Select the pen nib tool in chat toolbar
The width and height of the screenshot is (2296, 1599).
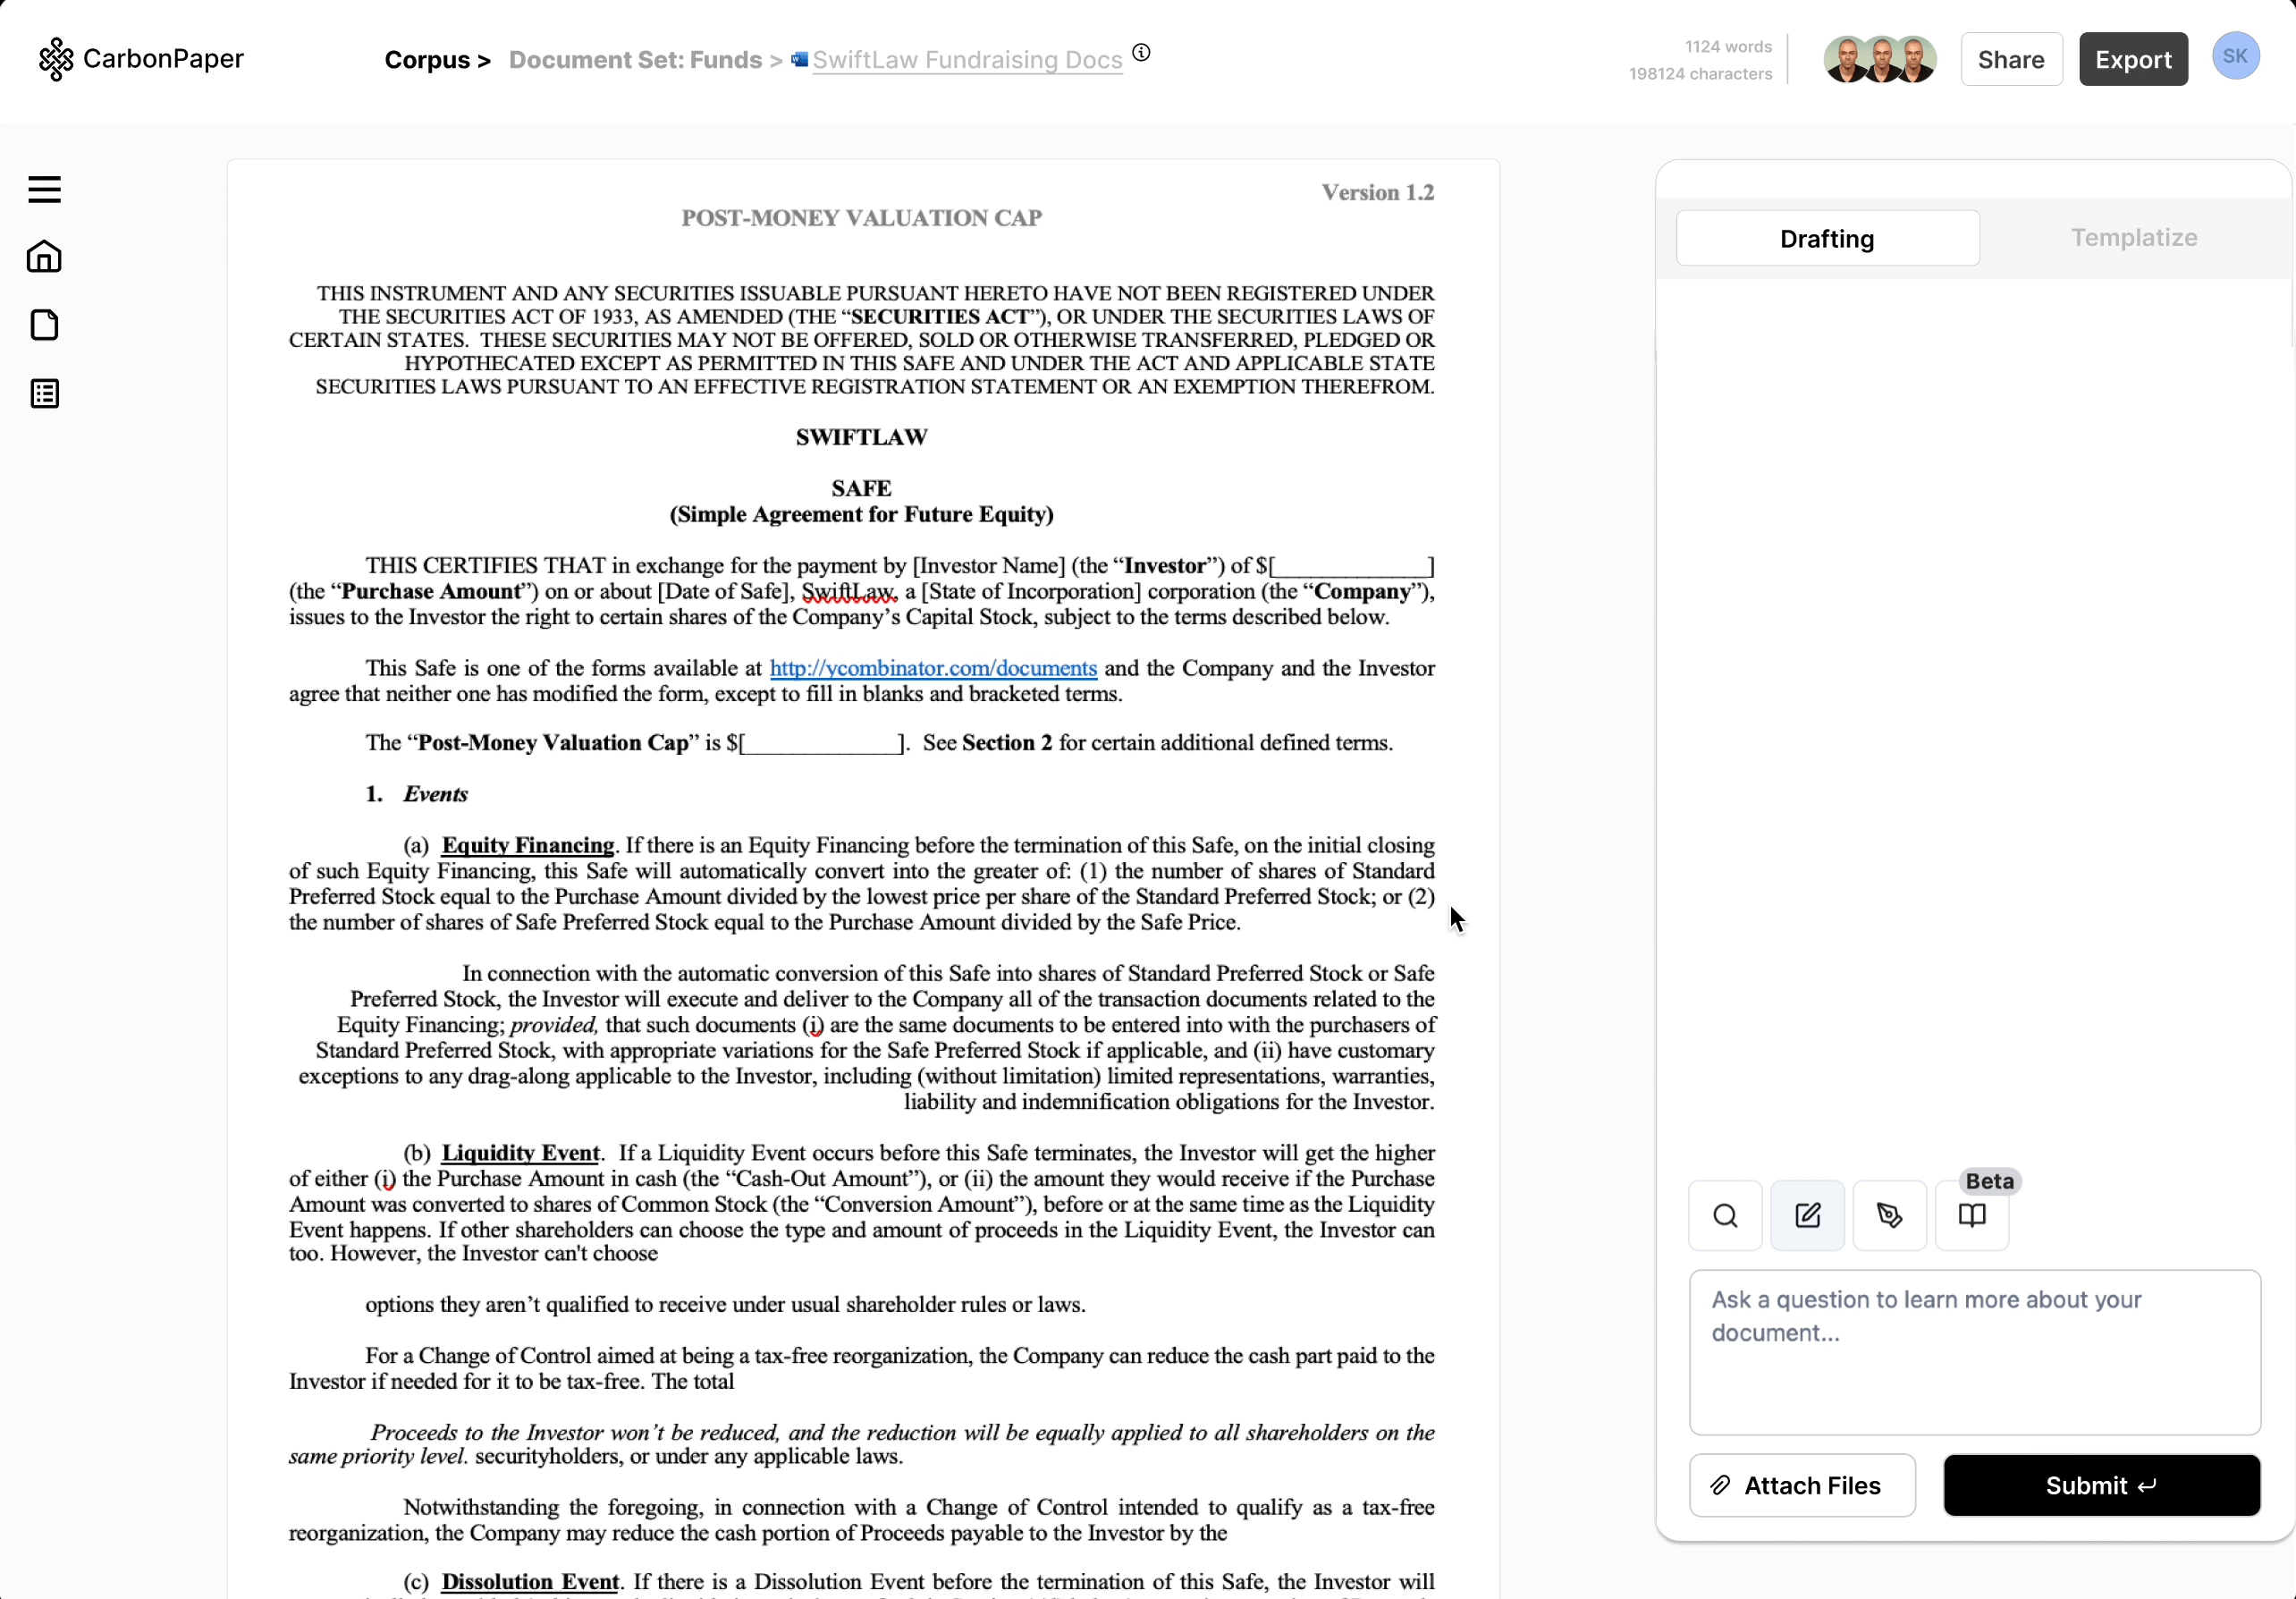pyautogui.click(x=1889, y=1215)
